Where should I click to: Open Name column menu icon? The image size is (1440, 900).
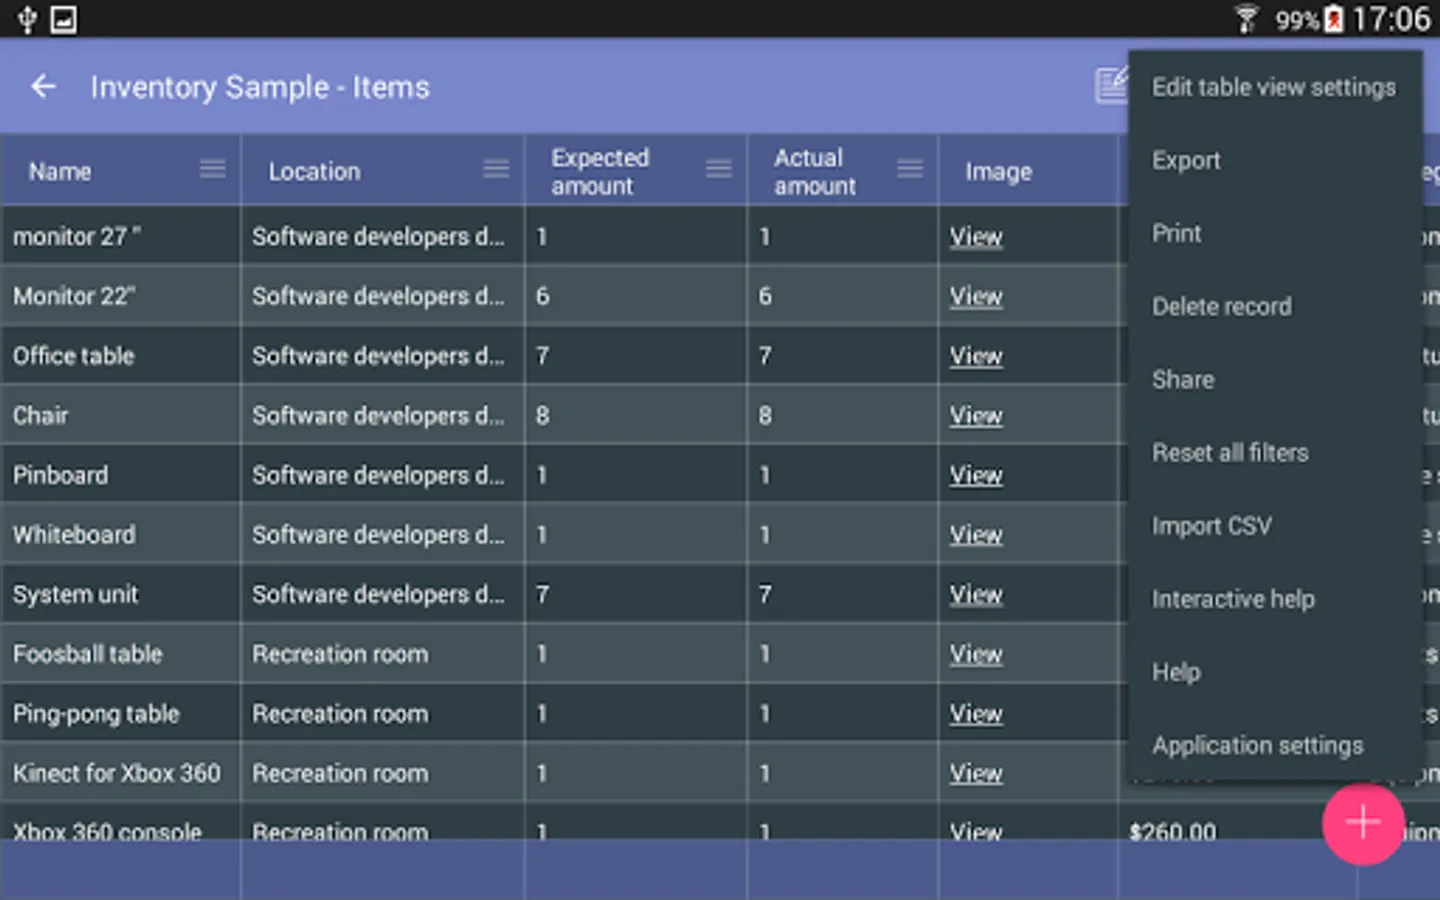[x=212, y=169]
